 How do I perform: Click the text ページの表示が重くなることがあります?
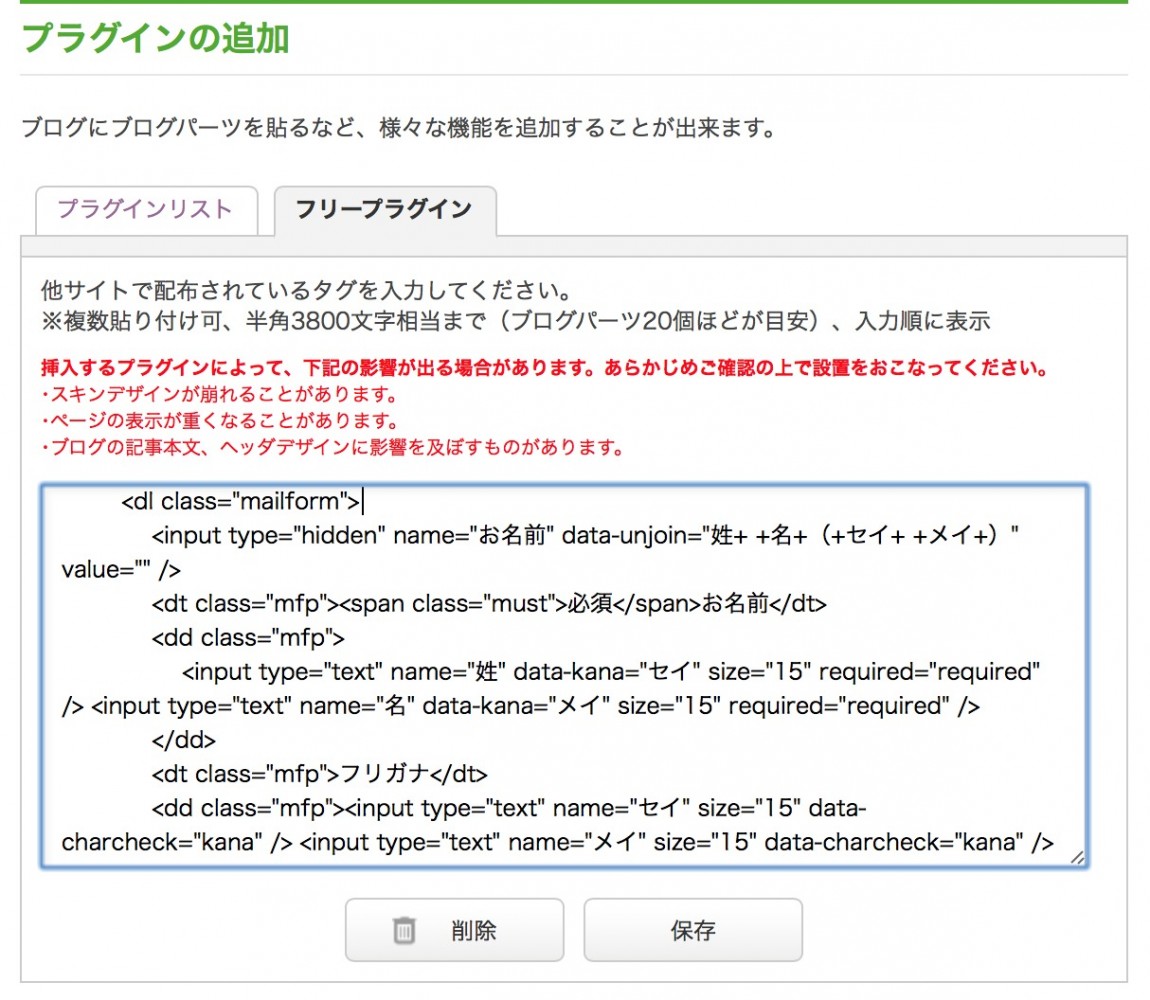[219, 420]
